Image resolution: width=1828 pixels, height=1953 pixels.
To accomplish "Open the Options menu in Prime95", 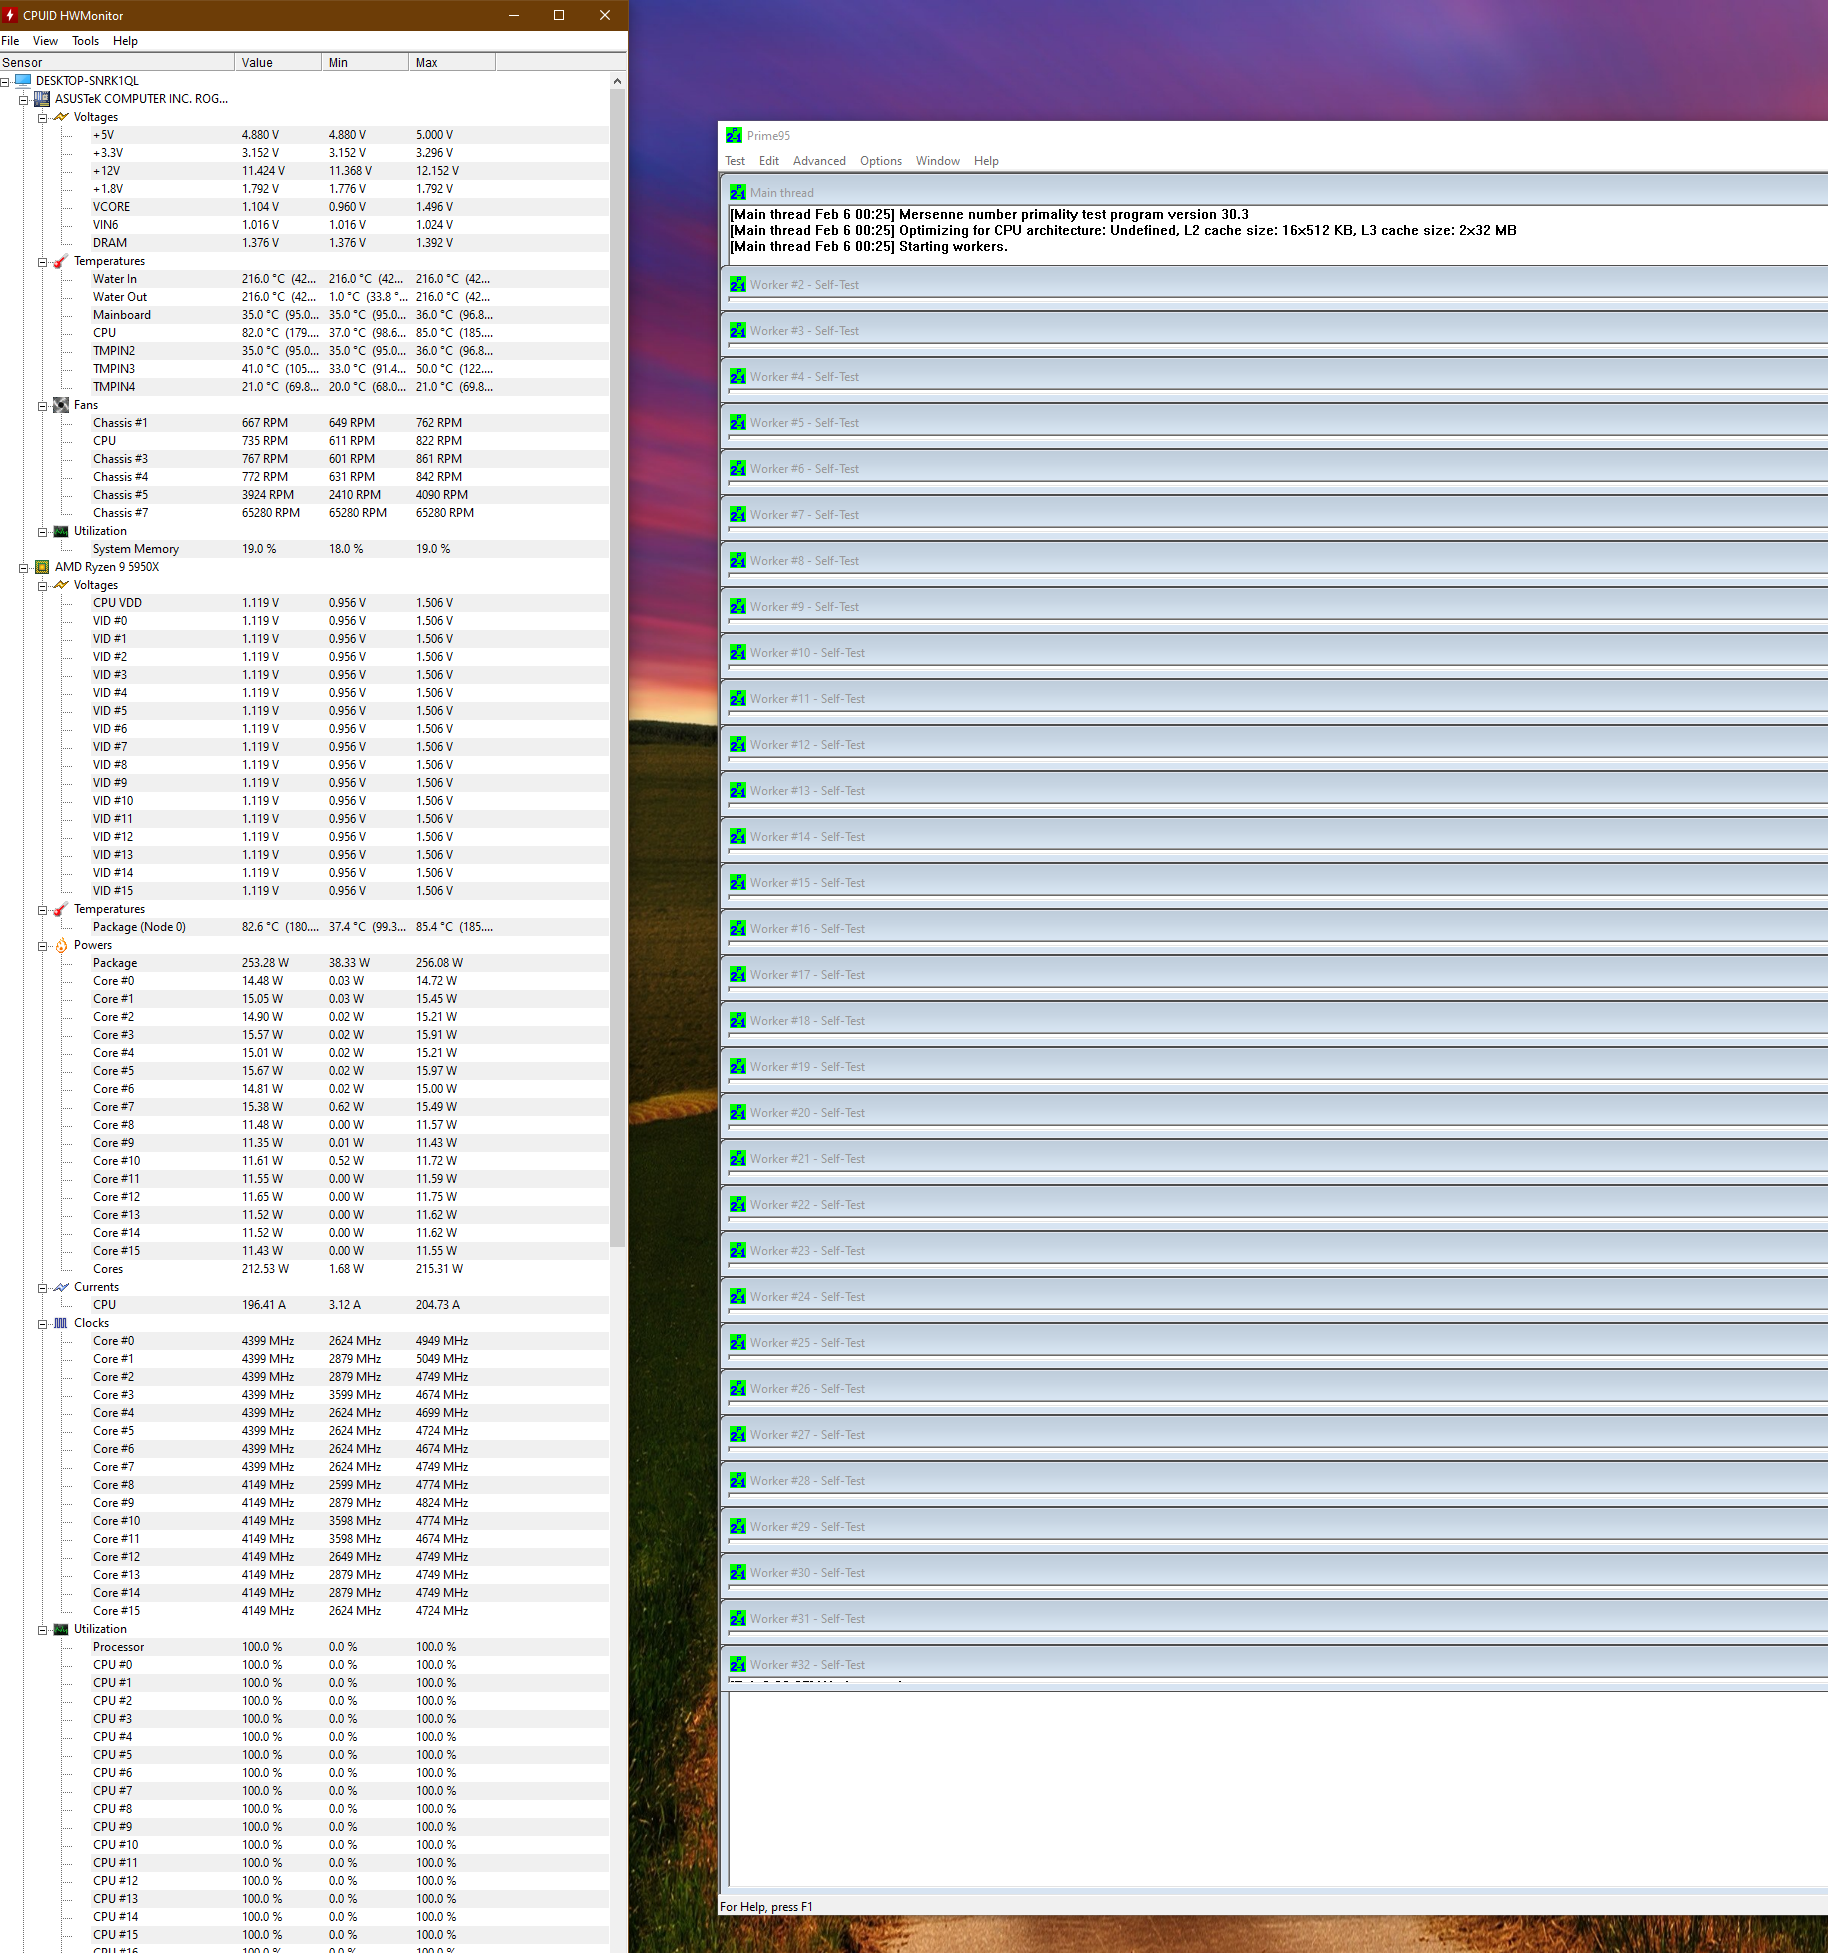I will 881,161.
